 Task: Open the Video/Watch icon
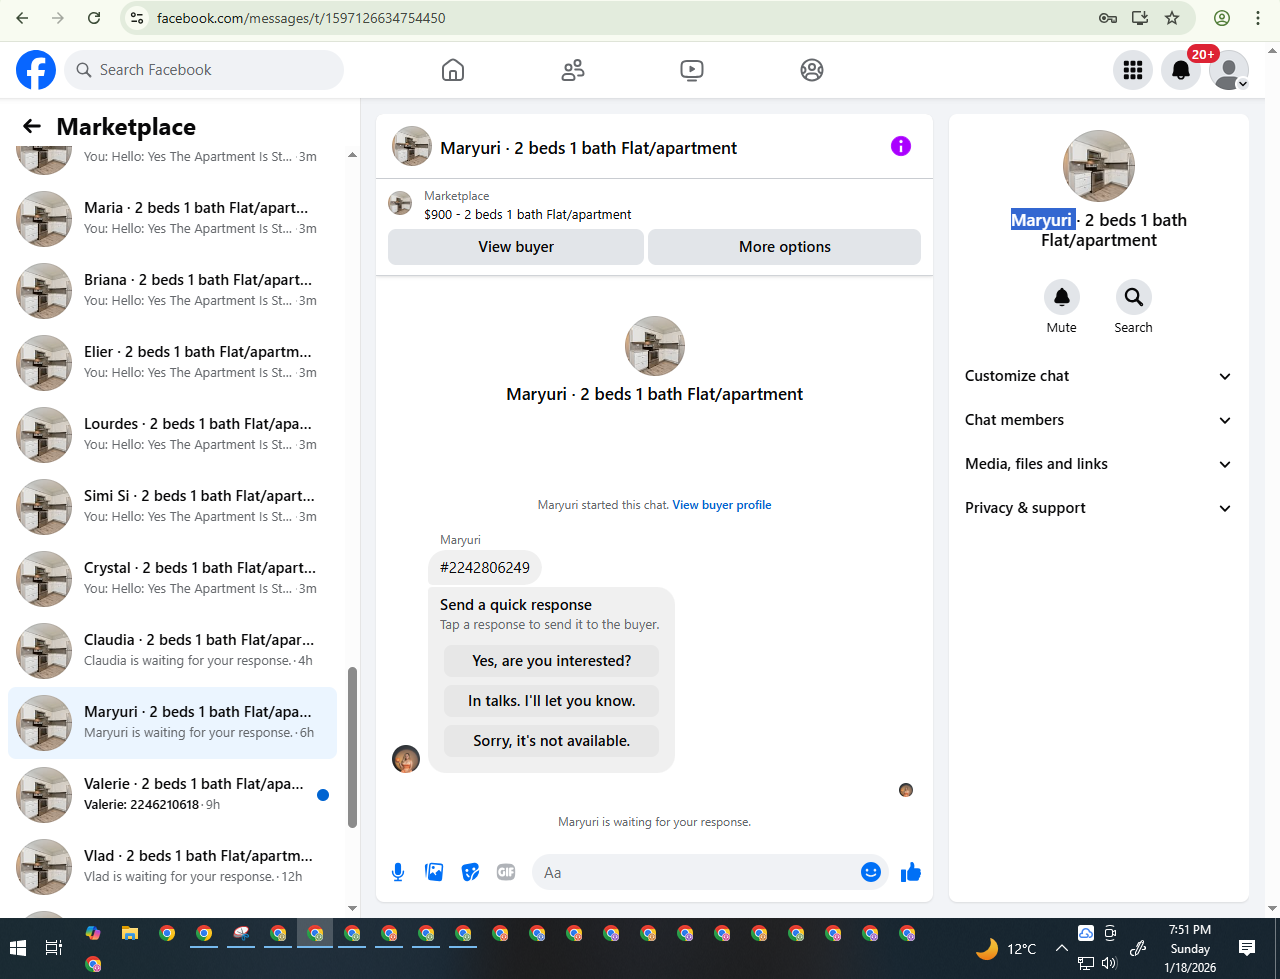692,70
